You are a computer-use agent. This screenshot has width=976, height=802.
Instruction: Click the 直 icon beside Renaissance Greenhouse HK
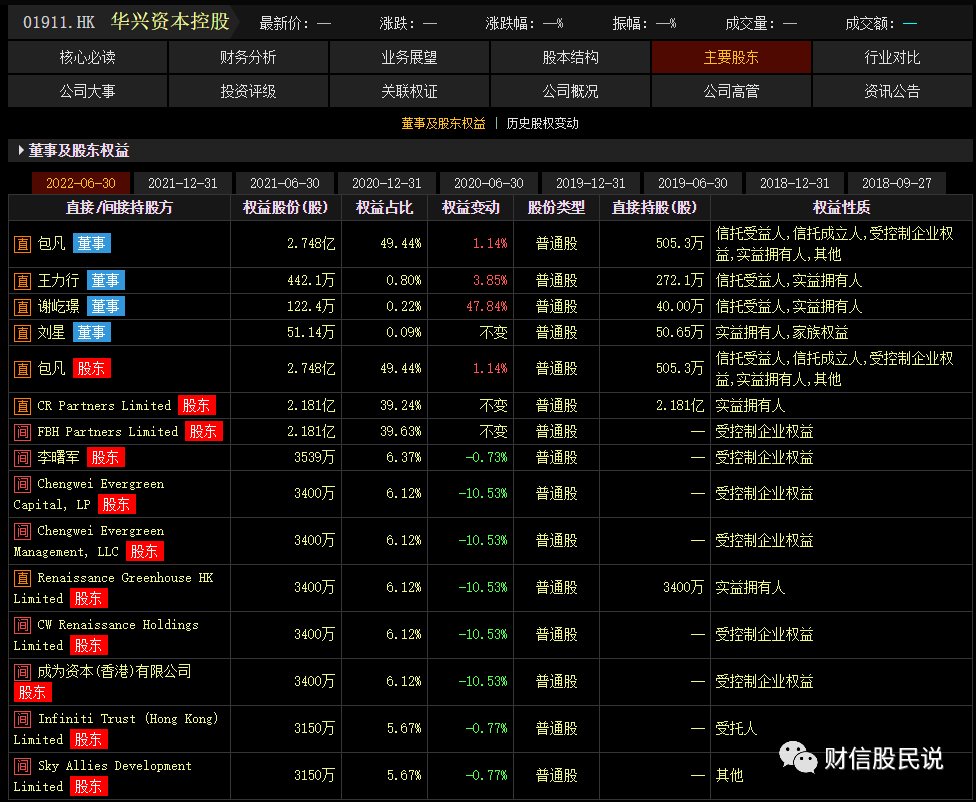pyautogui.click(x=22, y=578)
